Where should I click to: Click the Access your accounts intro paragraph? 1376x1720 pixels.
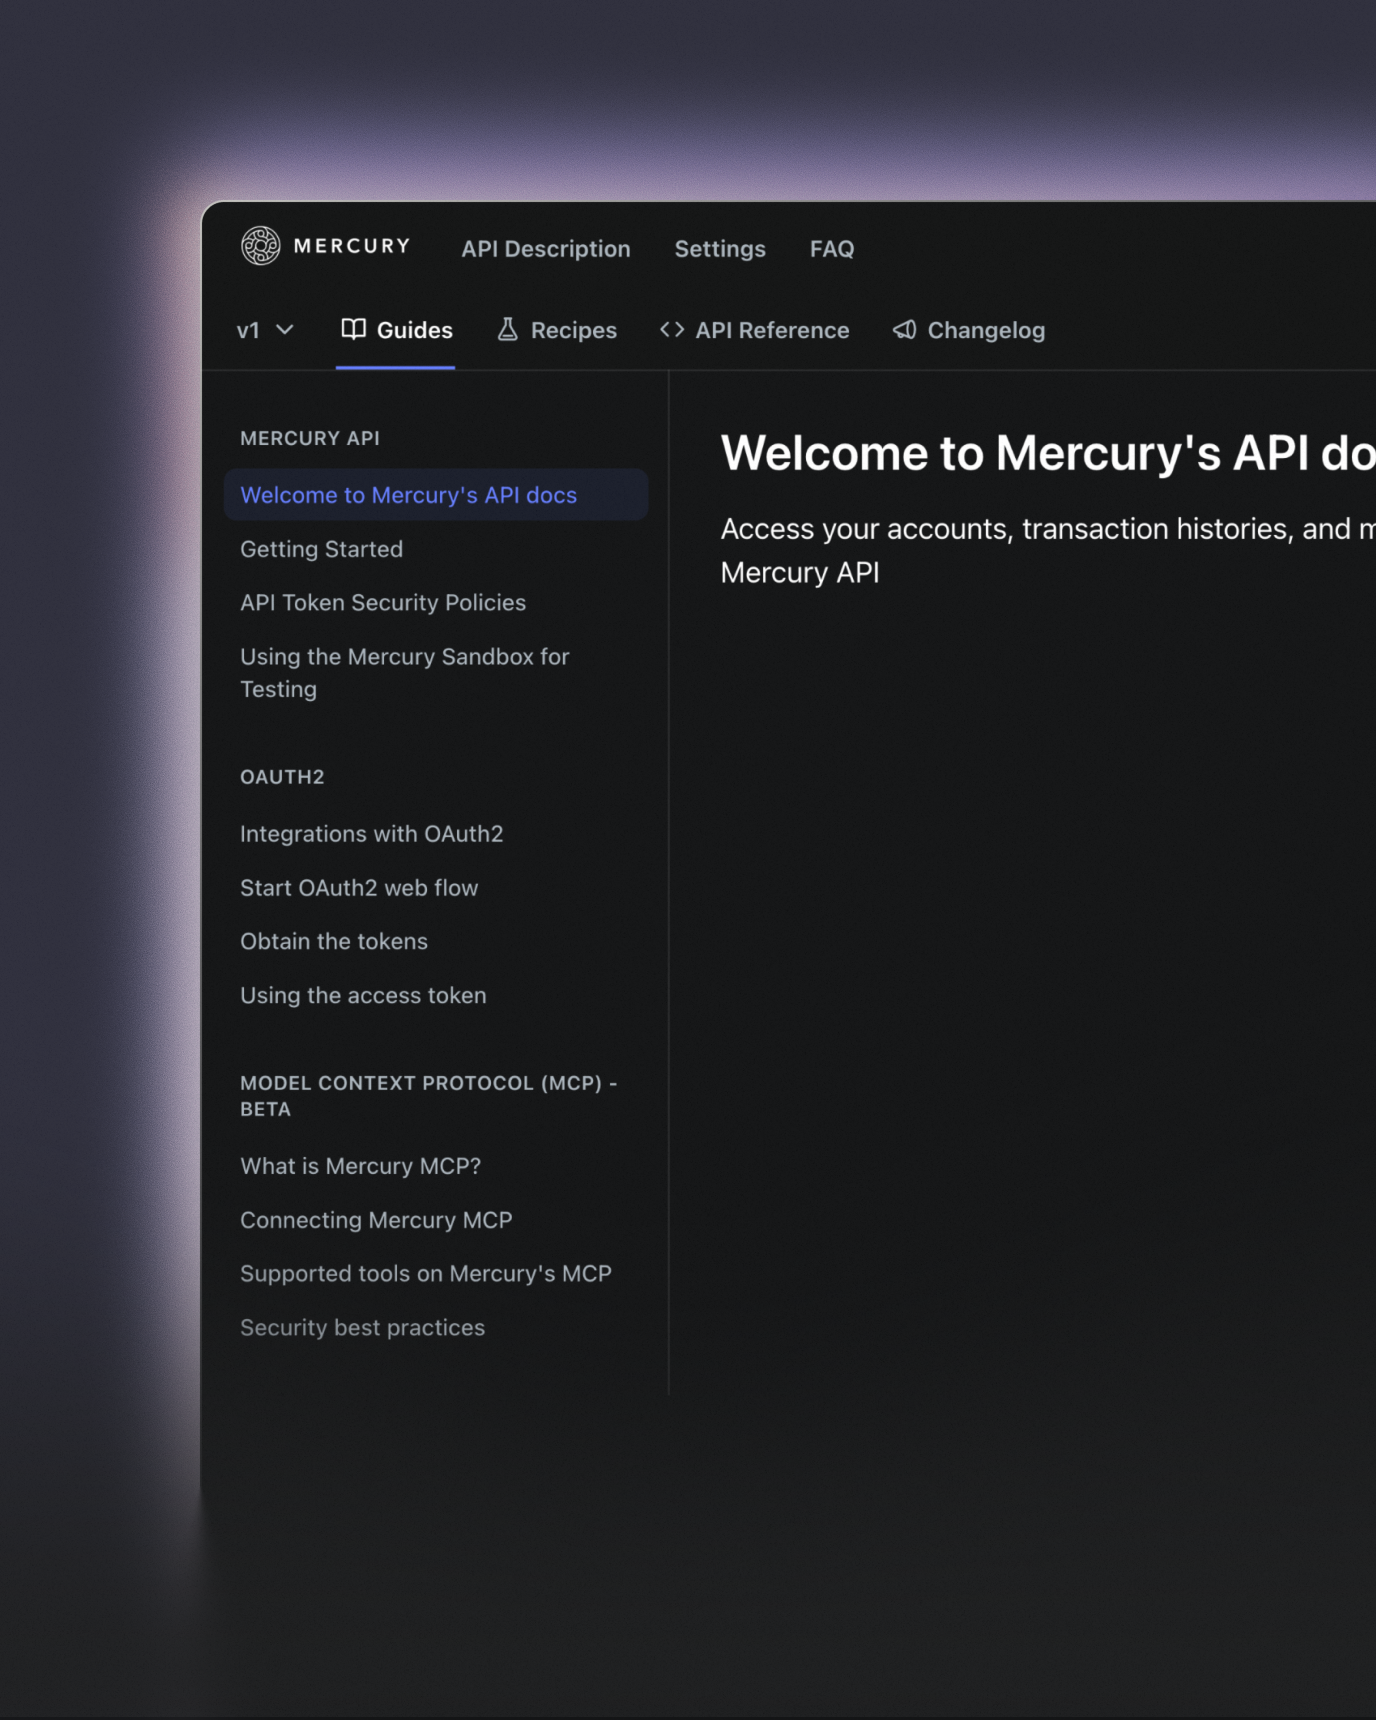(x=1048, y=551)
